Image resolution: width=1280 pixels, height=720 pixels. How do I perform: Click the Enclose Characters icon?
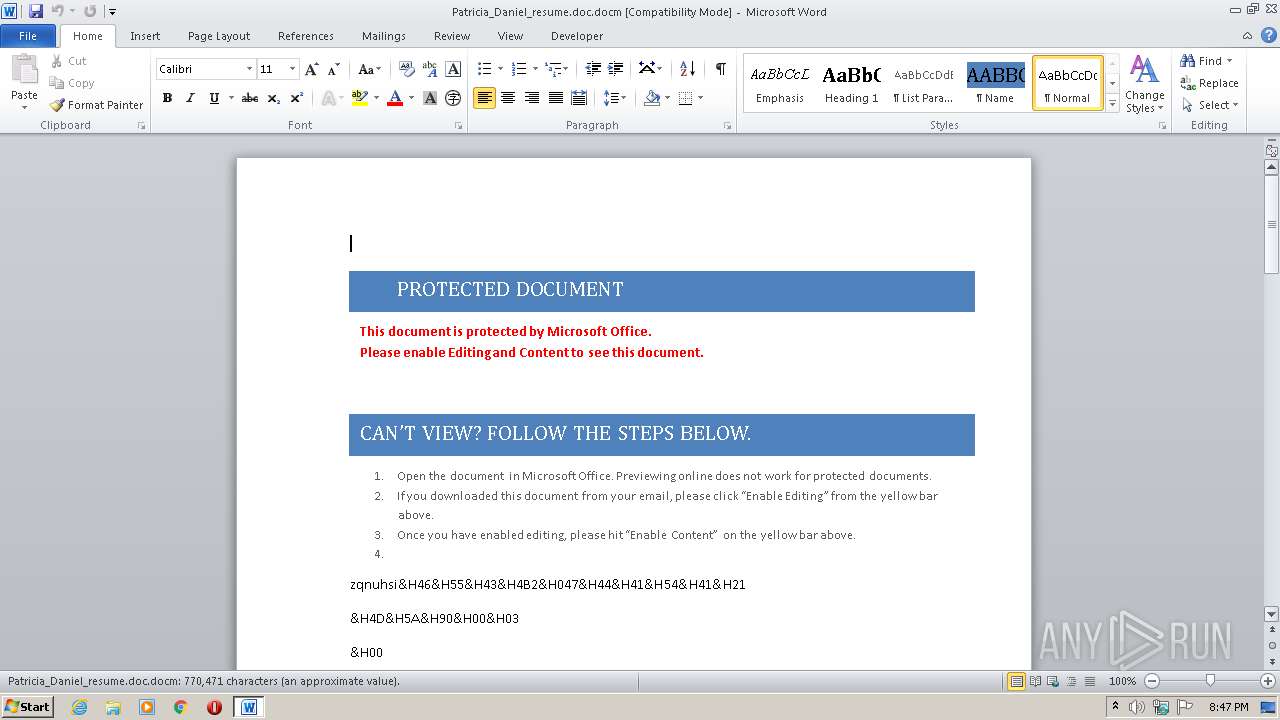[453, 98]
